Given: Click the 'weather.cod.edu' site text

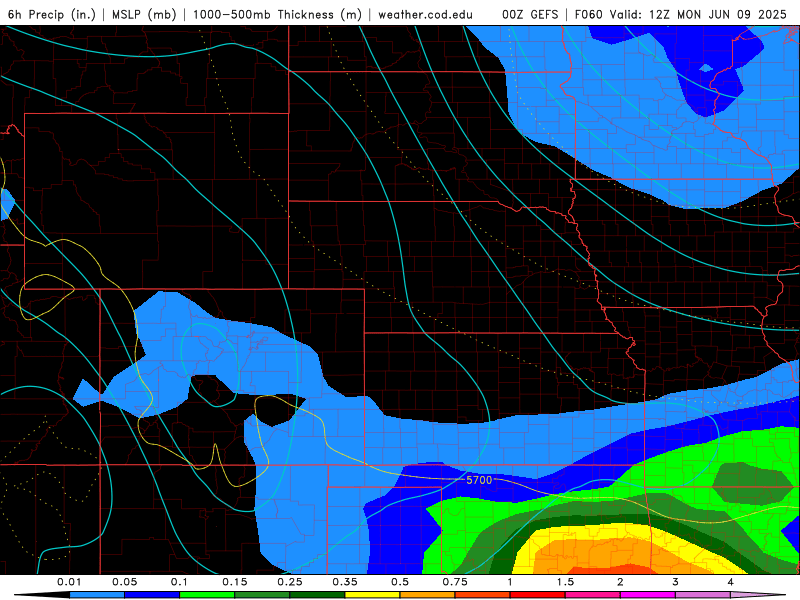Looking at the screenshot, I should [425, 14].
